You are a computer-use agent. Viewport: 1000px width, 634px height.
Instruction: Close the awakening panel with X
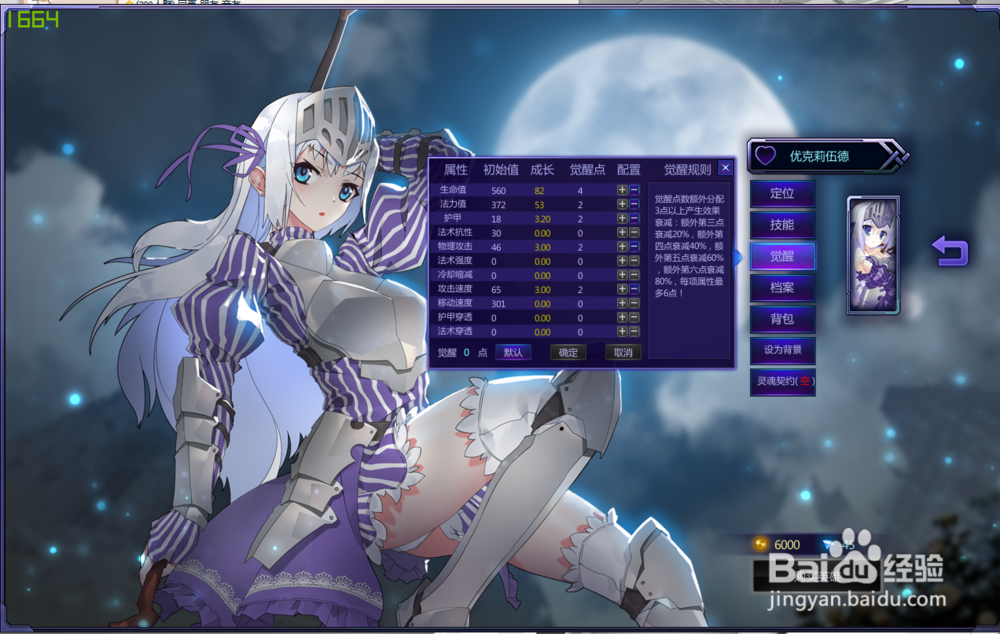[x=725, y=168]
